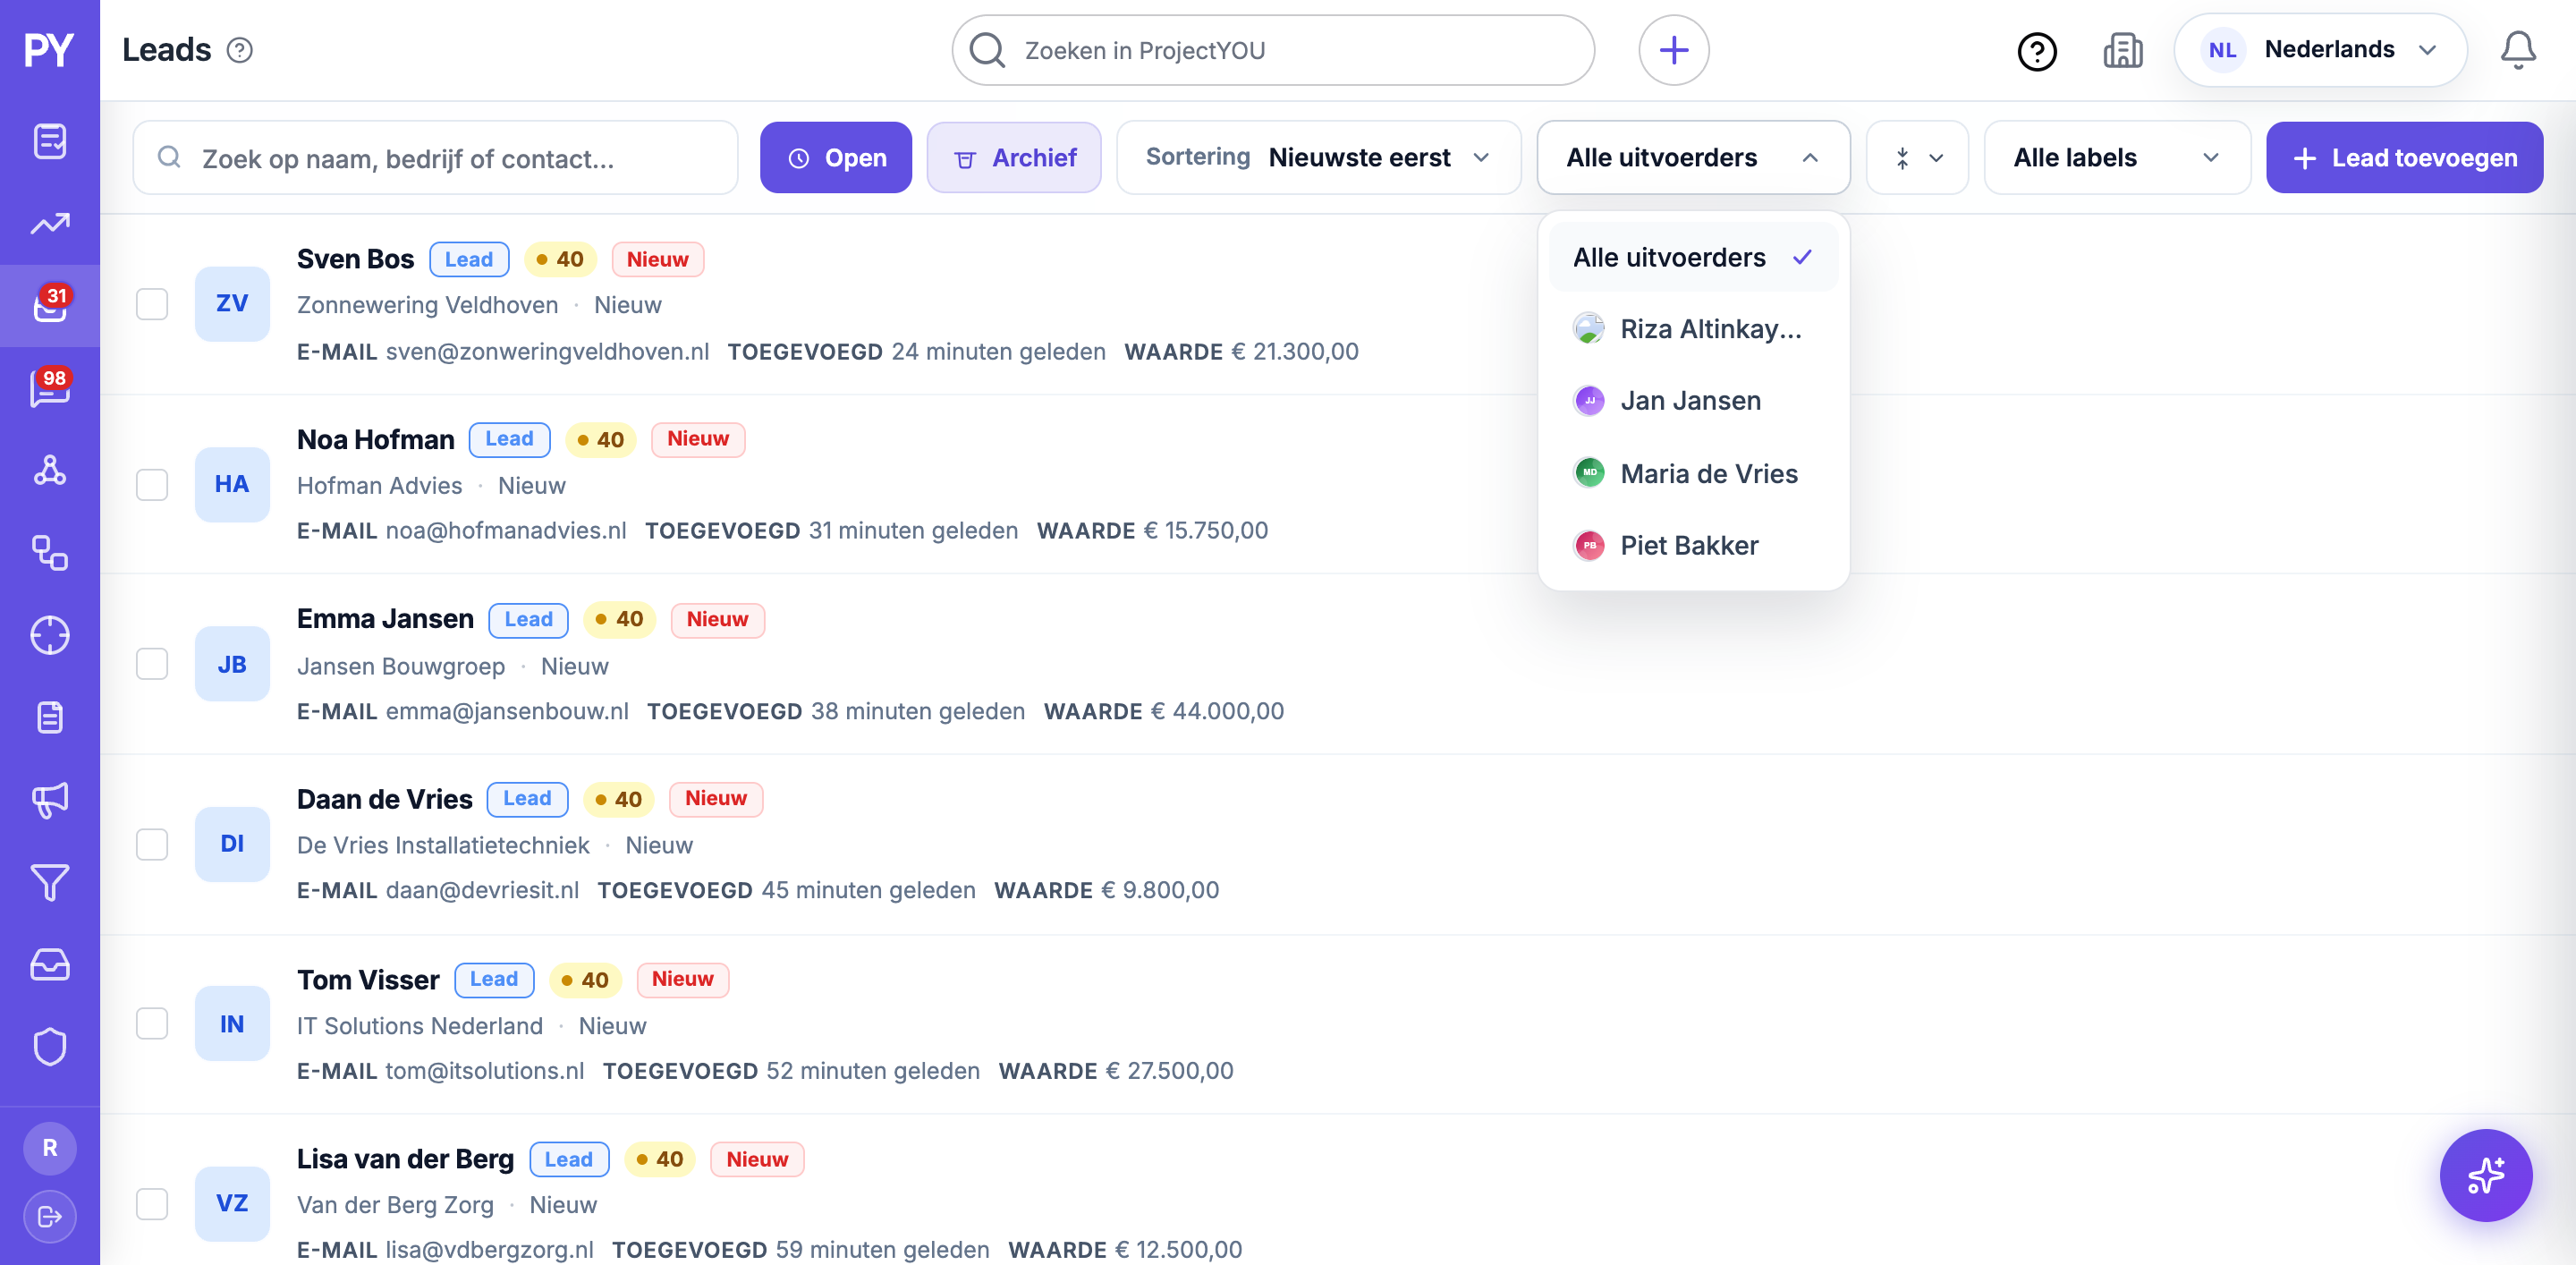Select the Sven Bos lead checkbox
The image size is (2576, 1265).
coord(152,304)
